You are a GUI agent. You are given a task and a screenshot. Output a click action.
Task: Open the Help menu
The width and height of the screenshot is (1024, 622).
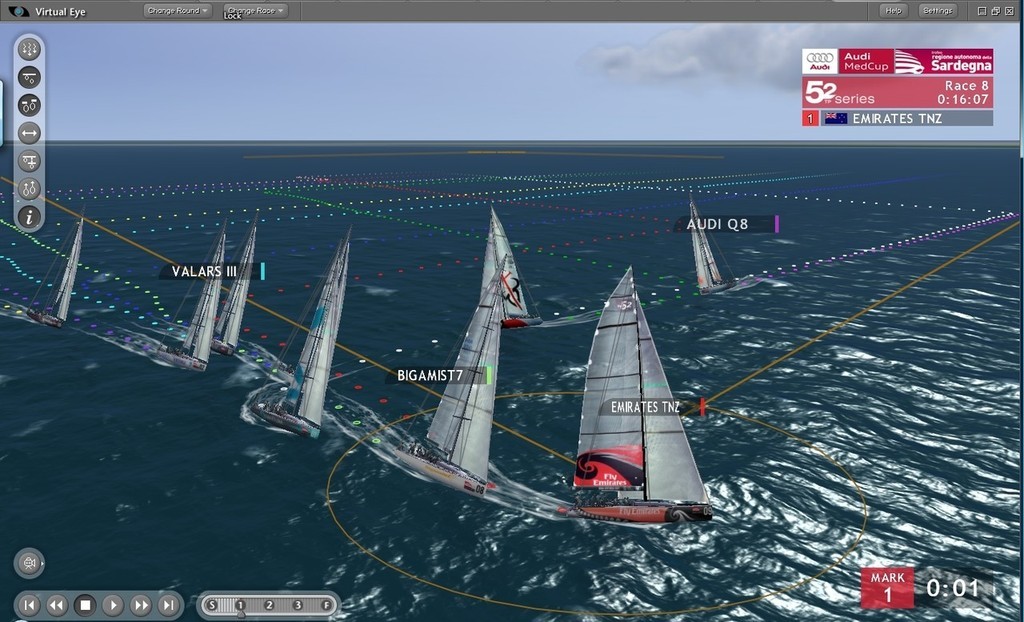[x=893, y=10]
